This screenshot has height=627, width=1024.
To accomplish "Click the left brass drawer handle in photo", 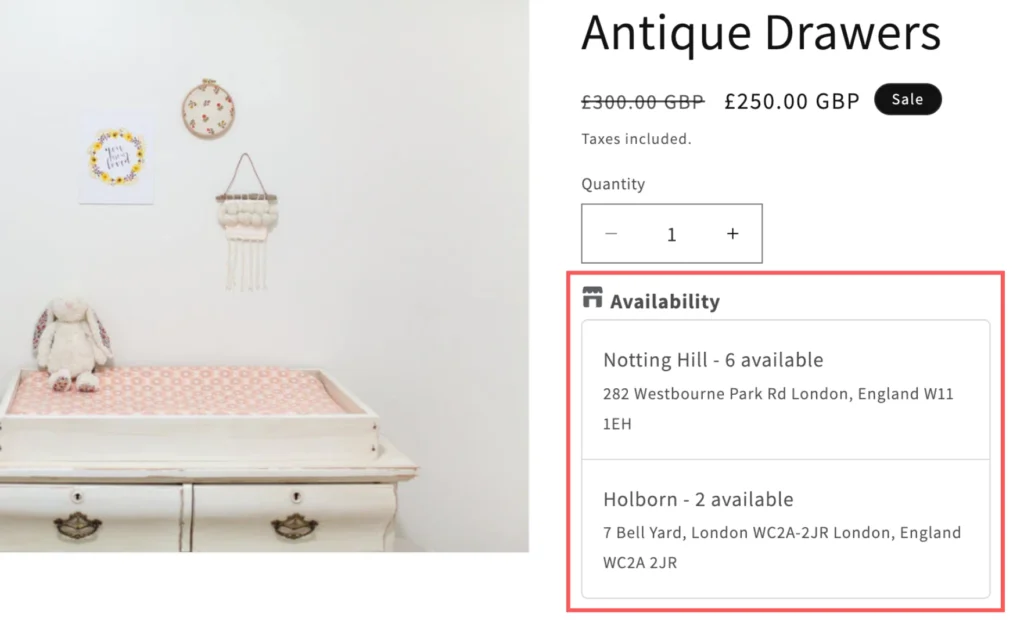I will pyautogui.click(x=77, y=524).
